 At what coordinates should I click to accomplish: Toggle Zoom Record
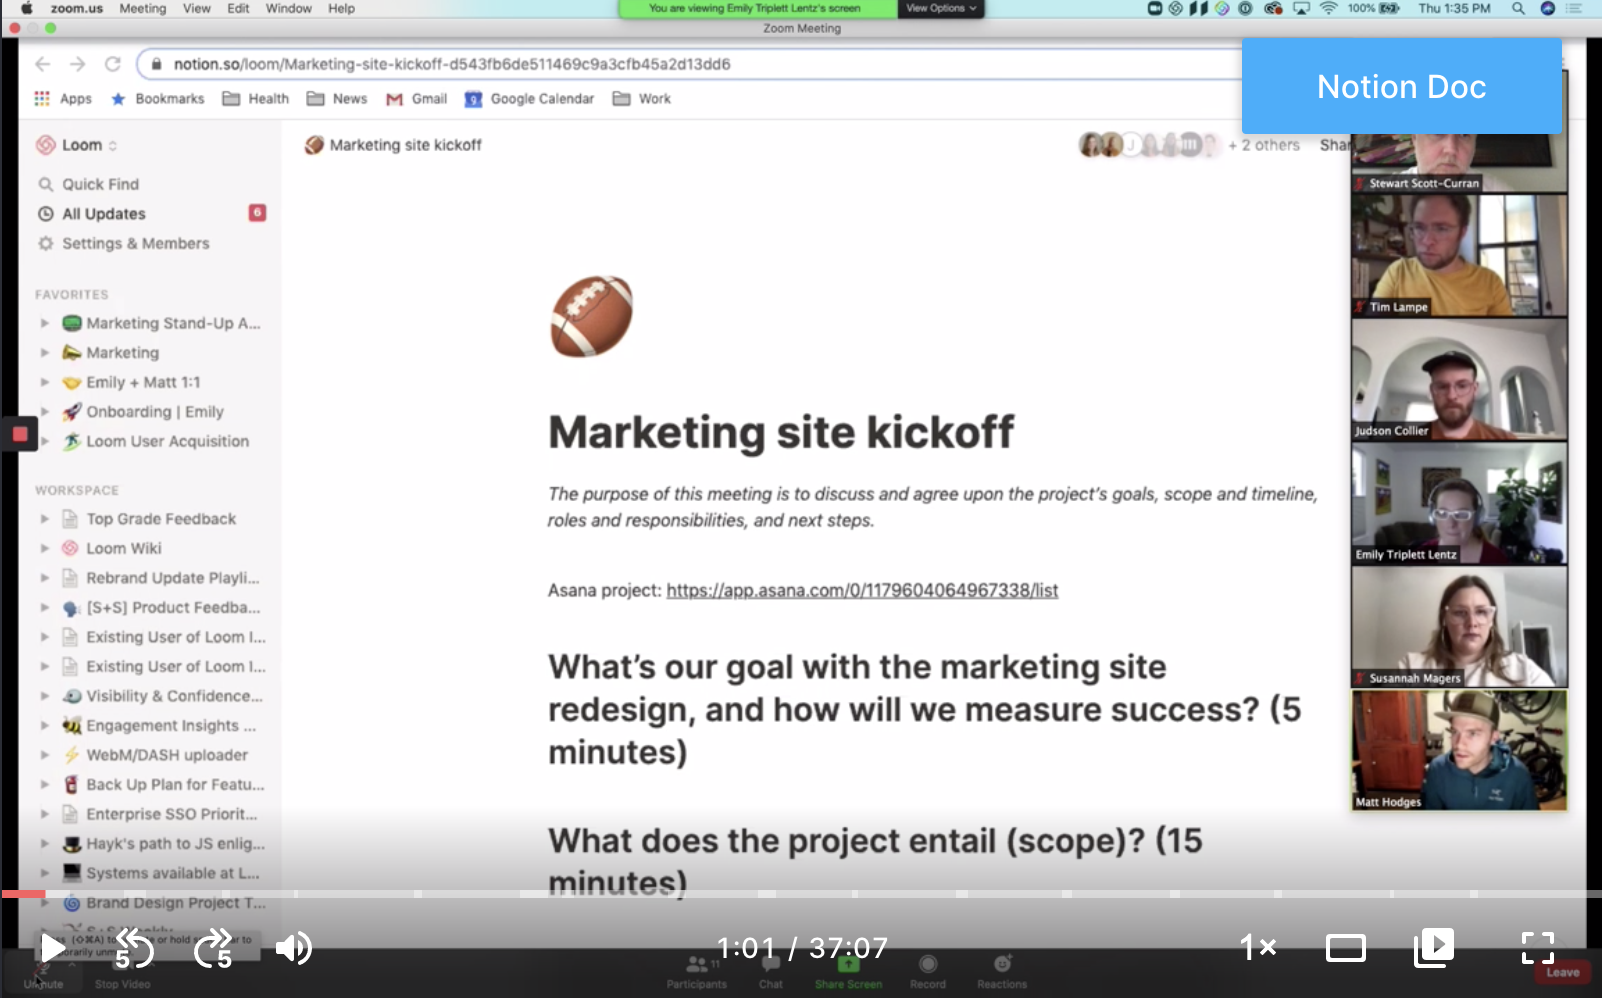pyautogui.click(x=928, y=971)
